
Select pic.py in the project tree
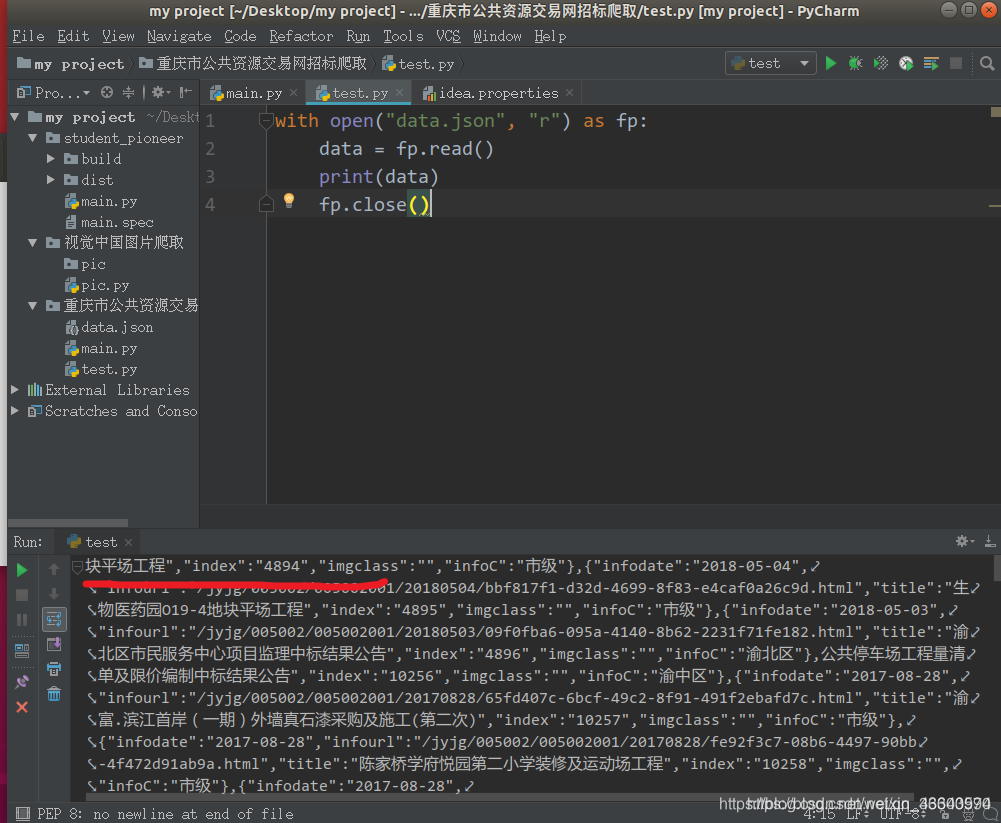tap(97, 285)
